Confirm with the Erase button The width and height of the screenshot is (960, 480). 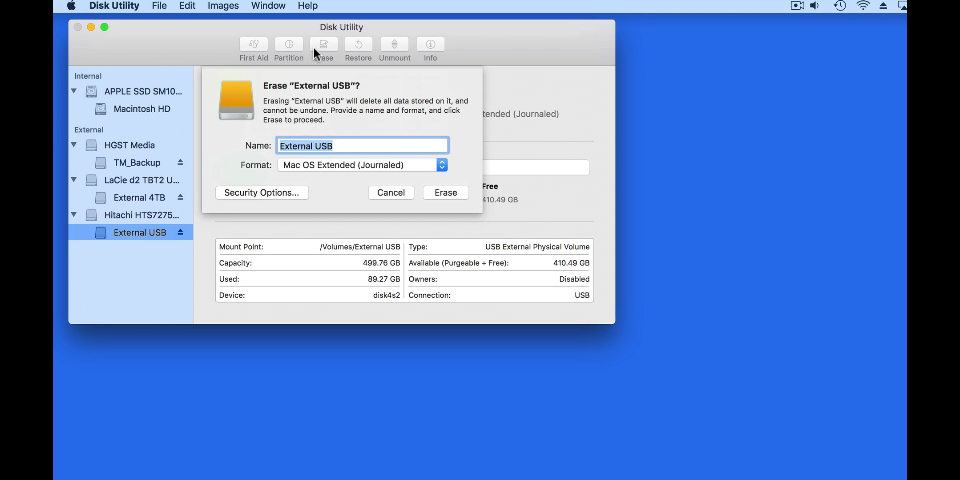446,193
